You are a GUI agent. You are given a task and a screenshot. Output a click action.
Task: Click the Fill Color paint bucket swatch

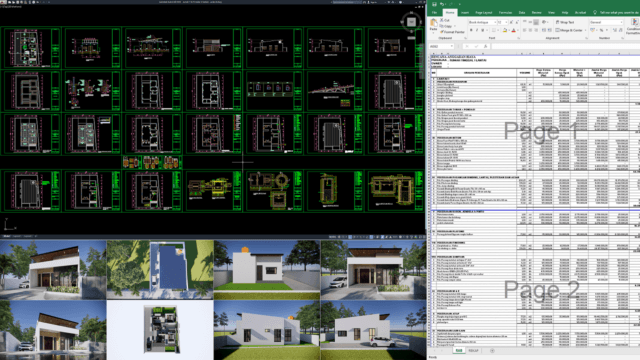pyautogui.click(x=504, y=30)
